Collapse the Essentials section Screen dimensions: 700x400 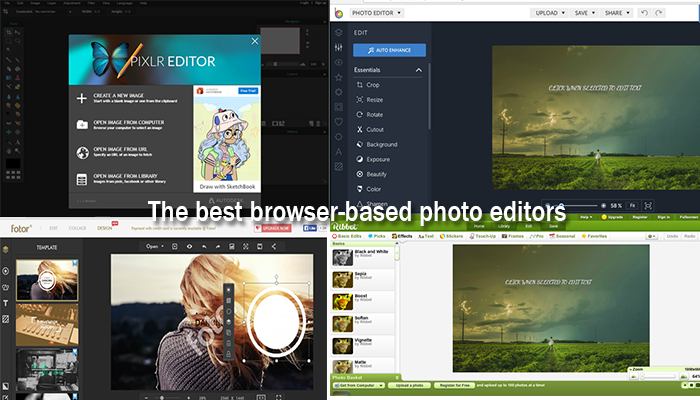pyautogui.click(x=418, y=71)
